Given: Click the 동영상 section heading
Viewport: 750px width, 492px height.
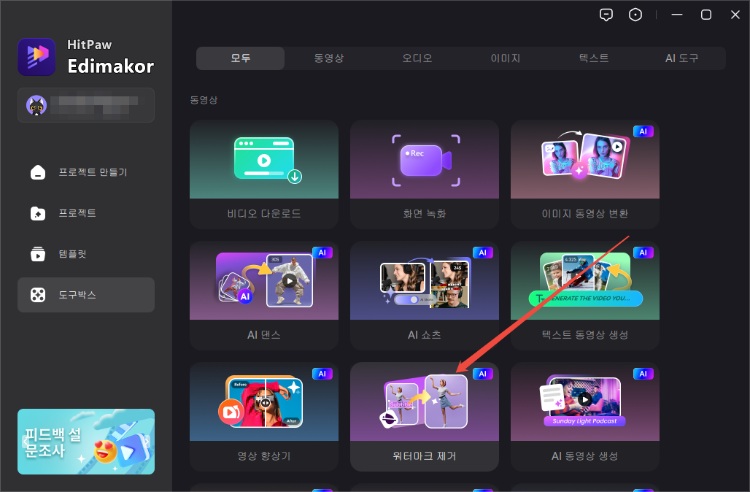Looking at the screenshot, I should 204,100.
